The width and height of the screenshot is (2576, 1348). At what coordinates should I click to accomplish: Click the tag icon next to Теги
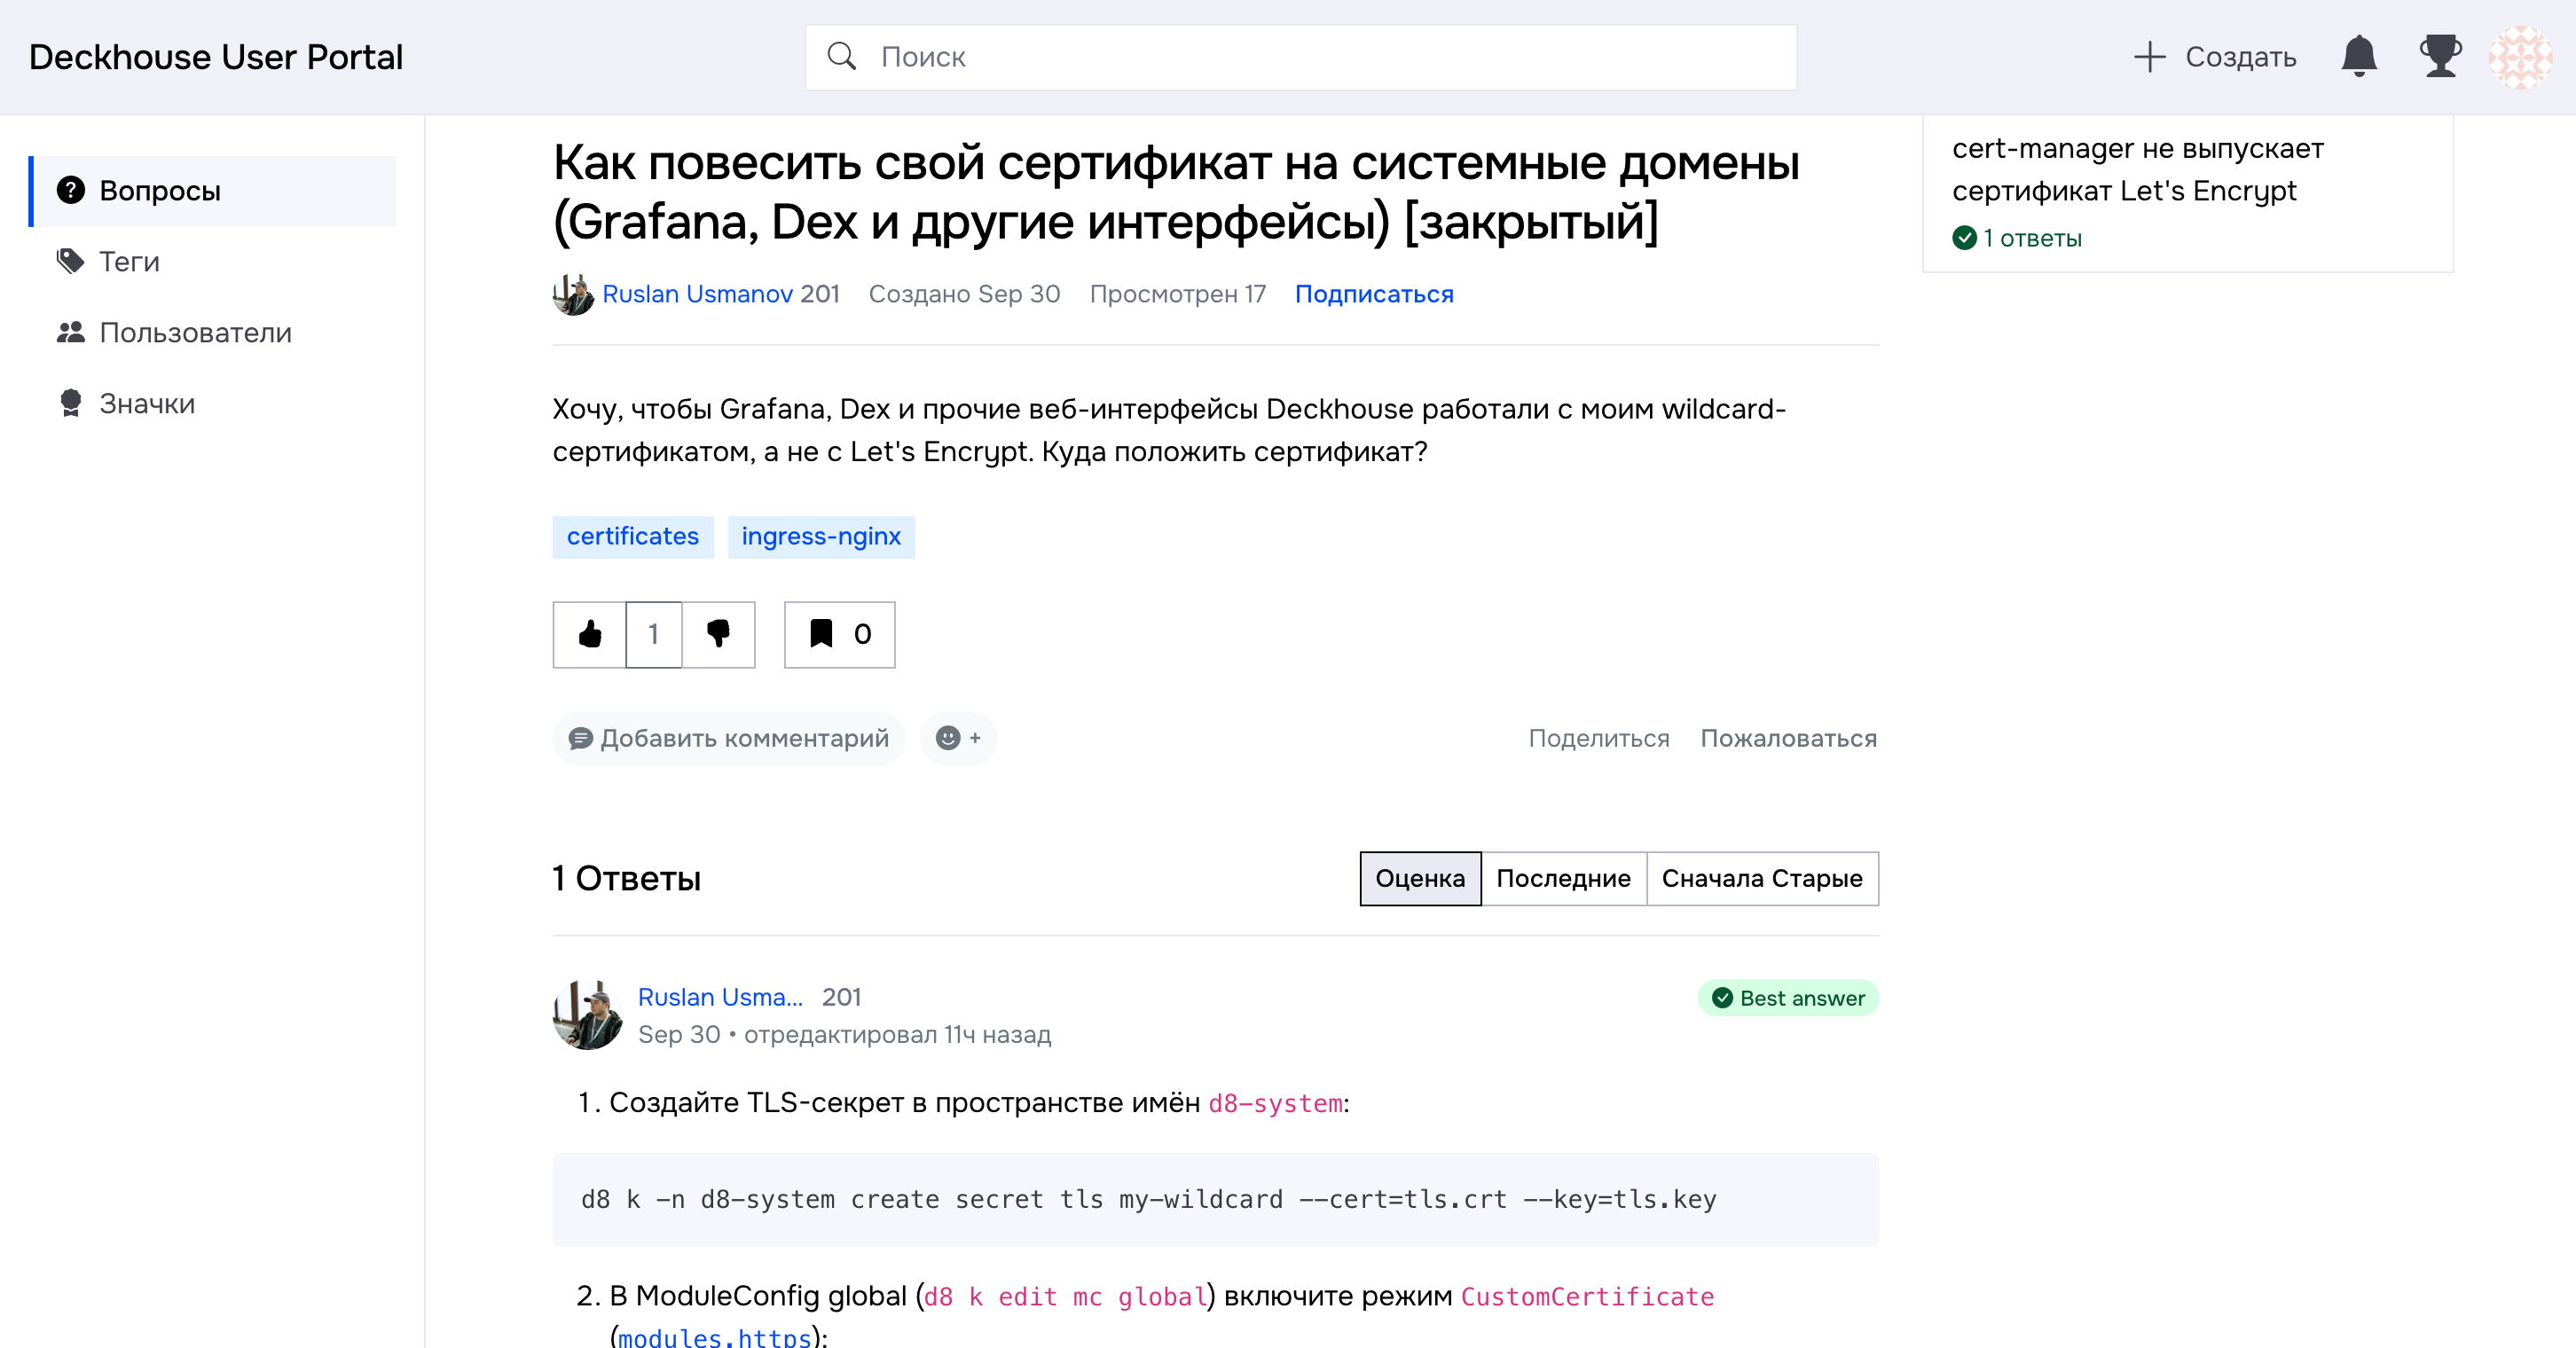pyautogui.click(x=70, y=261)
